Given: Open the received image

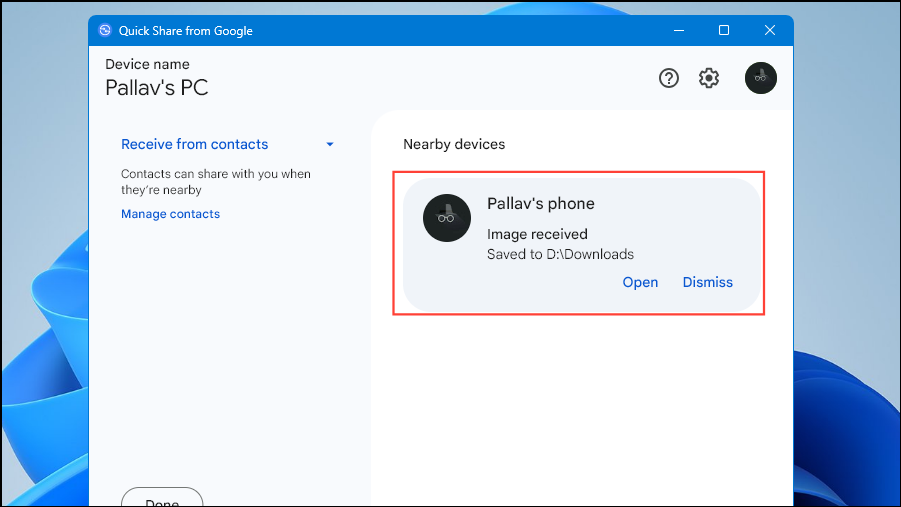Looking at the screenshot, I should pyautogui.click(x=640, y=282).
